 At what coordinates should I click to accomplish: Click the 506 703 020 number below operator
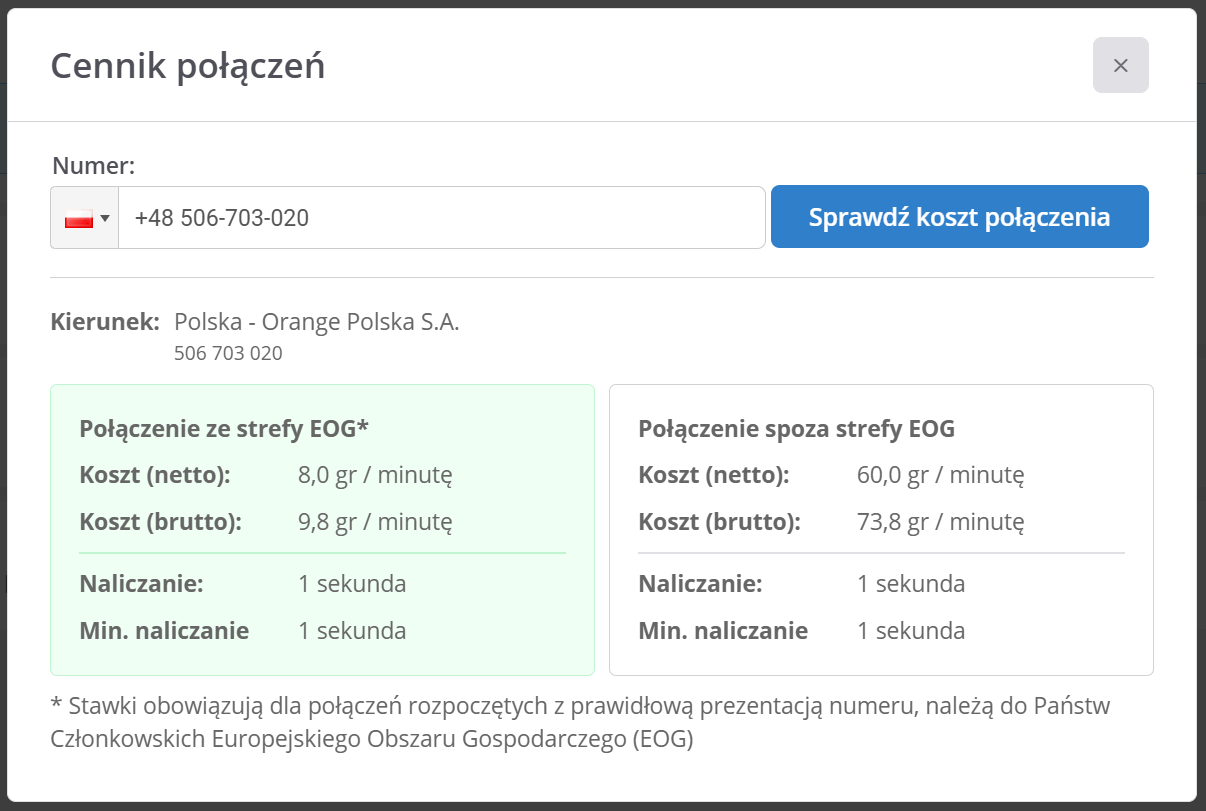(228, 353)
